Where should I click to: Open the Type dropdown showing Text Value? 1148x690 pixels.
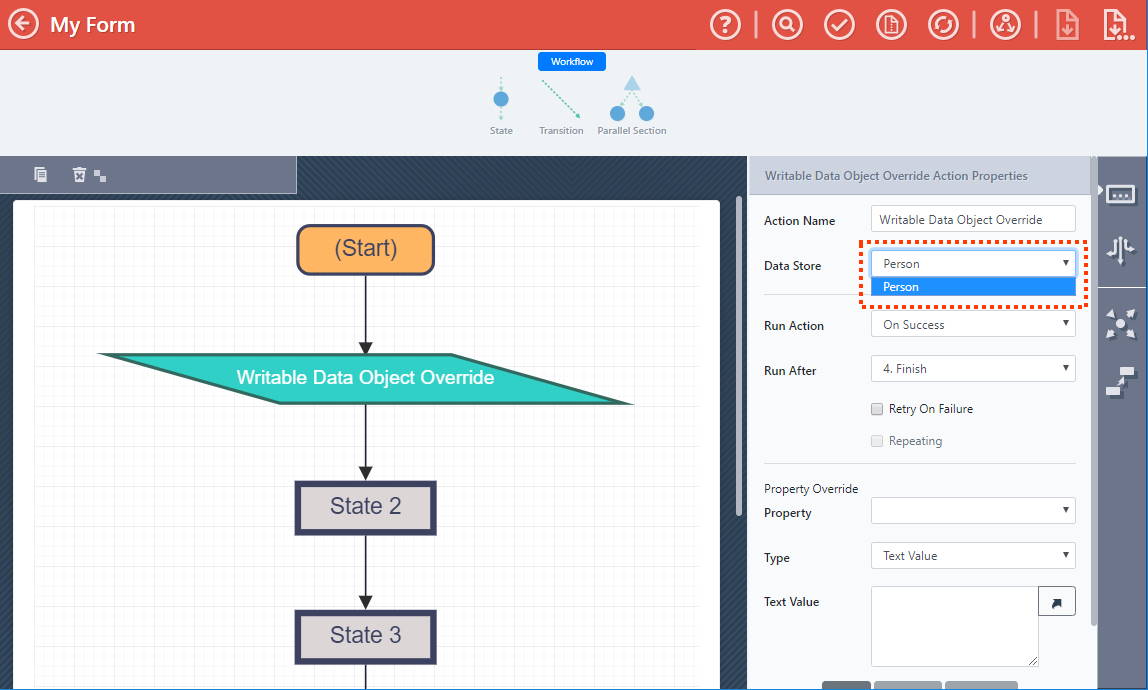coord(973,555)
